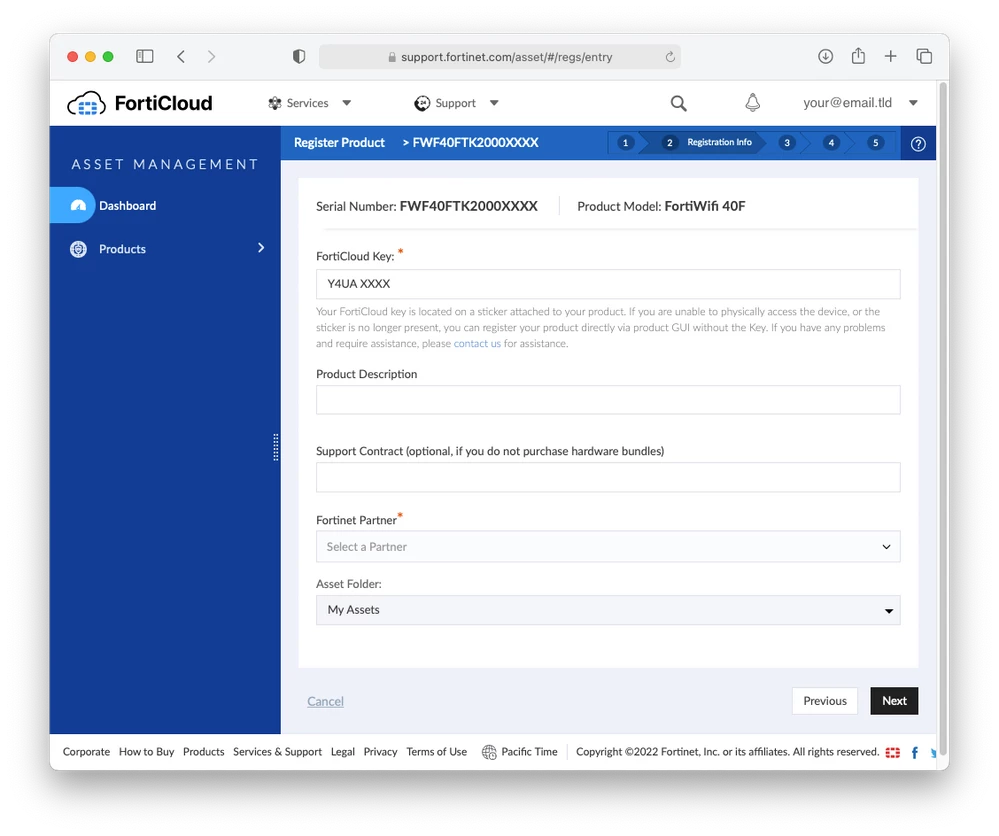999x836 pixels.
Task: Open the help question mark icon
Action: click(918, 144)
